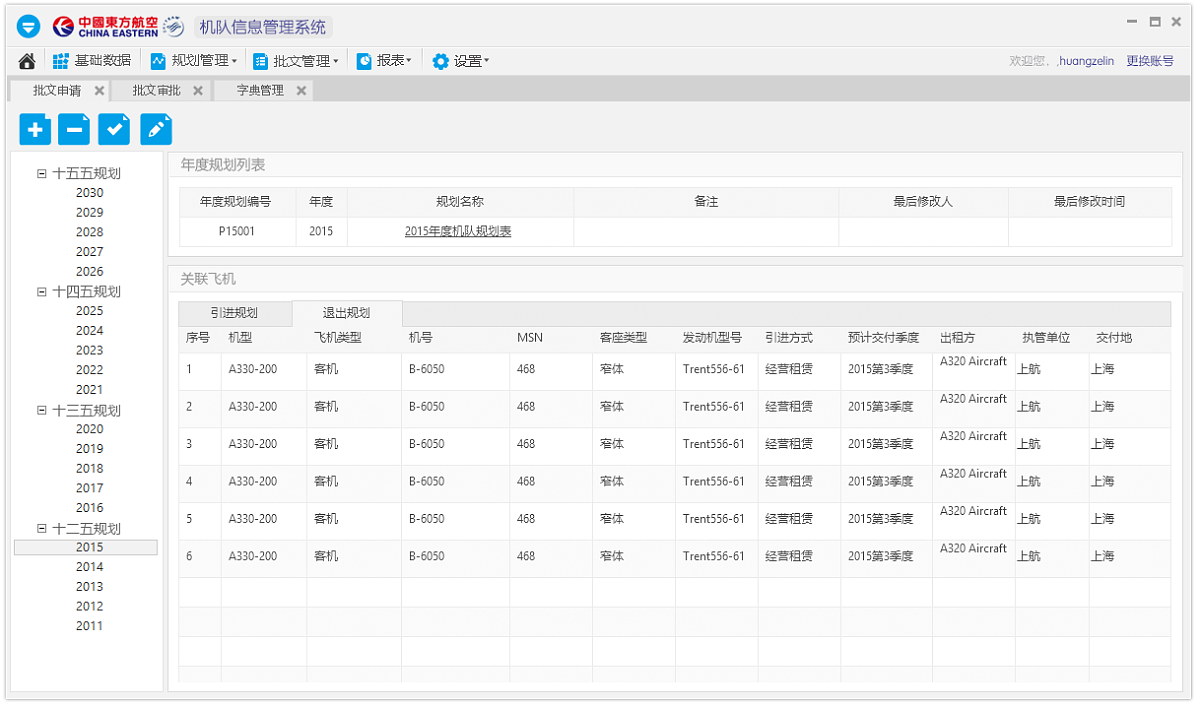
Task: Open the 规划管理 dropdown menu
Action: [x=194, y=61]
